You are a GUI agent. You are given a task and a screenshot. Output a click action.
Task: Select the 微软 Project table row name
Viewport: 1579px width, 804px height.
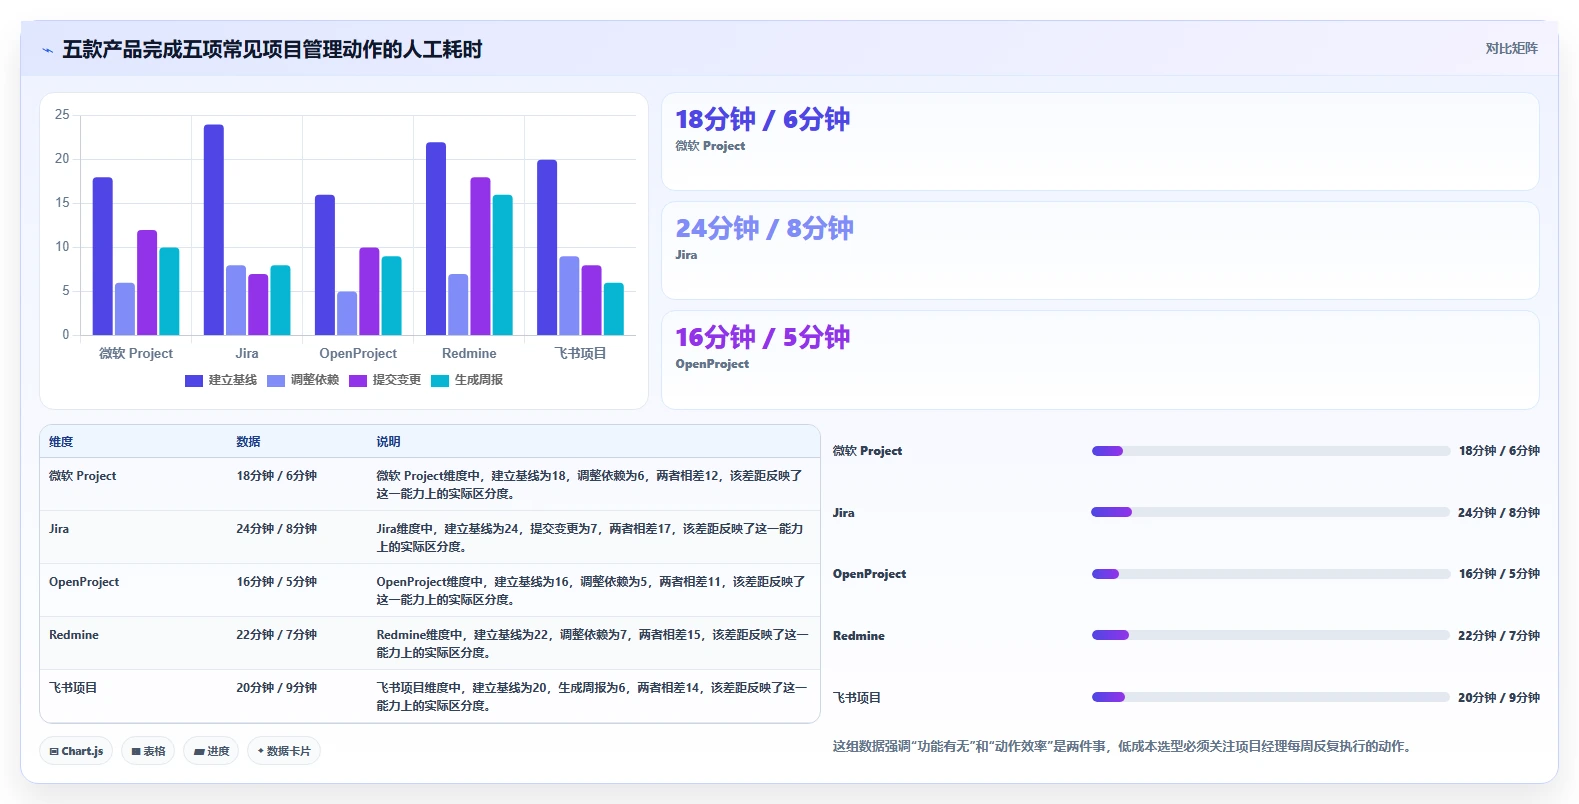pyautogui.click(x=82, y=476)
